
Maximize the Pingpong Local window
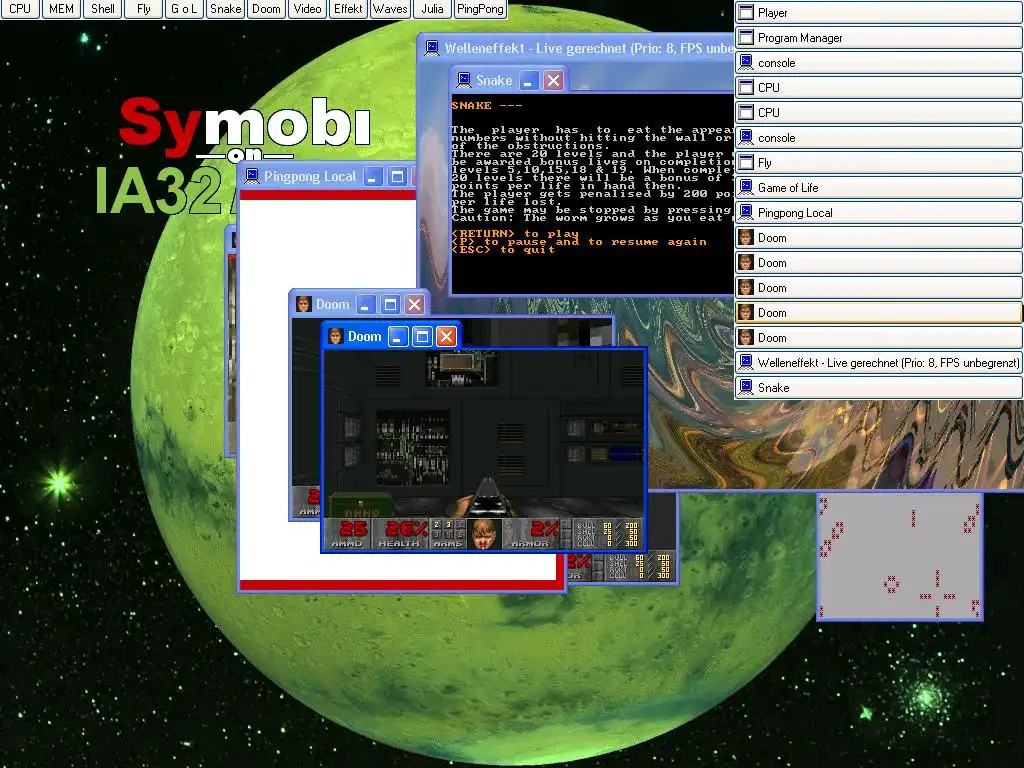coord(397,176)
